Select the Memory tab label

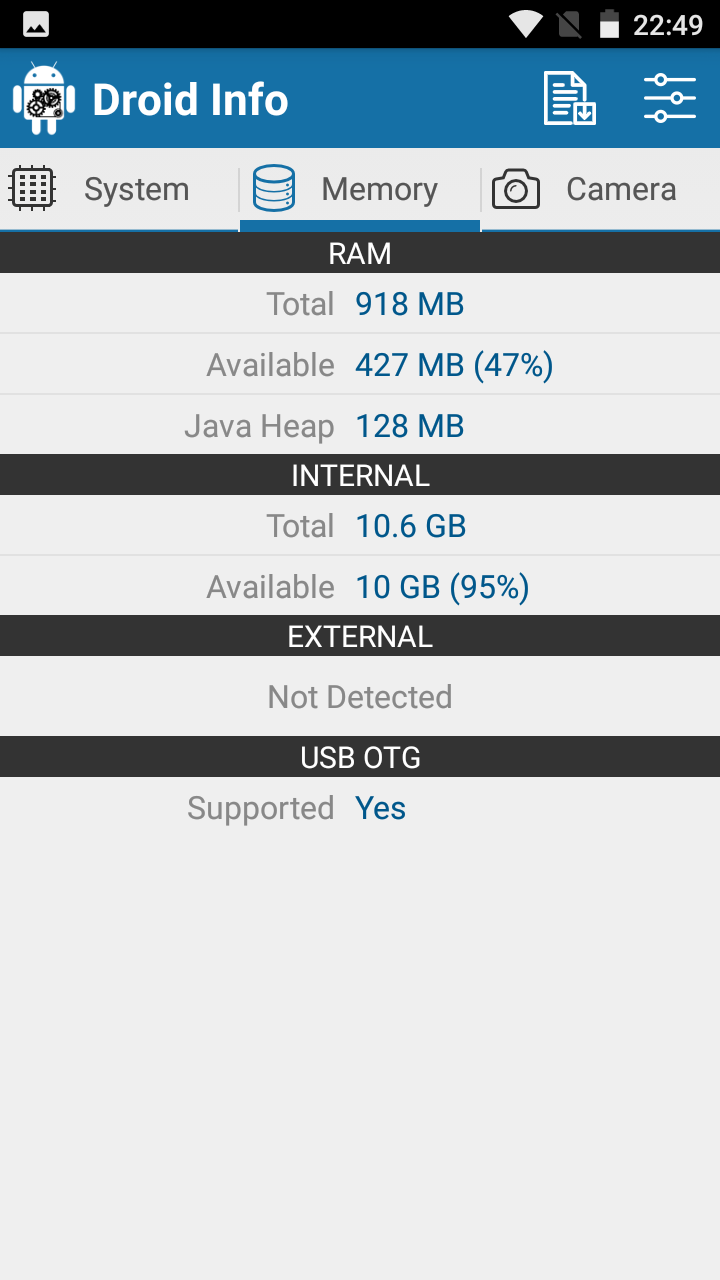[379, 189]
